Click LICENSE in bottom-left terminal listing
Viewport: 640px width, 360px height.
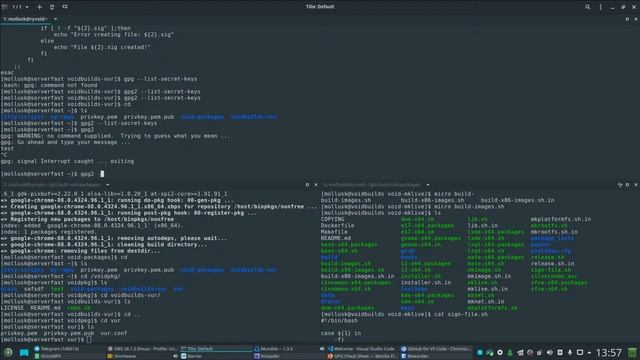[x=12, y=308]
